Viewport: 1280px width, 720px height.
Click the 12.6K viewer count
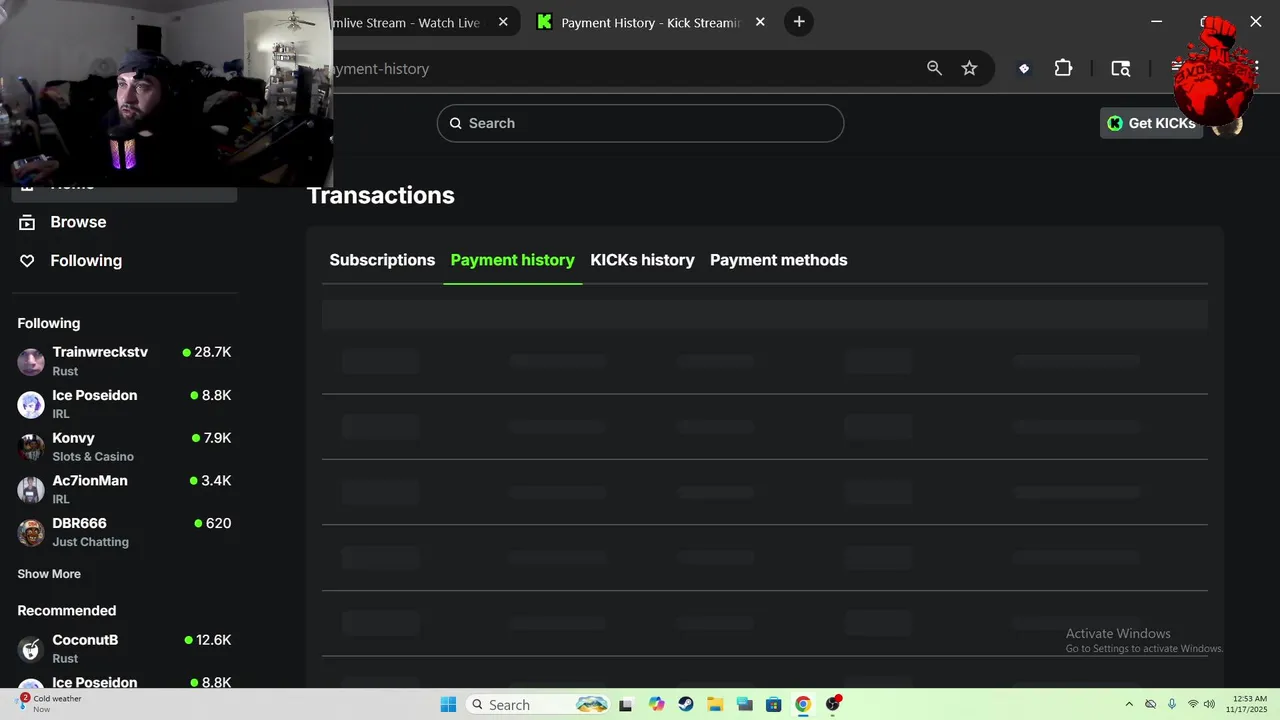tap(213, 640)
